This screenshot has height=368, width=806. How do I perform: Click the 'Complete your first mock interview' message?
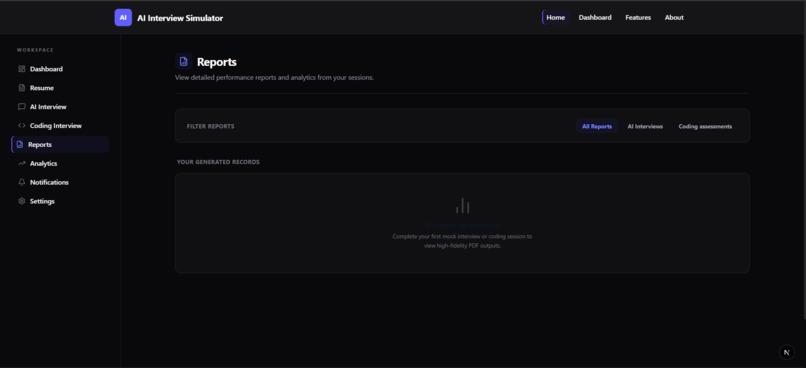tap(462, 241)
